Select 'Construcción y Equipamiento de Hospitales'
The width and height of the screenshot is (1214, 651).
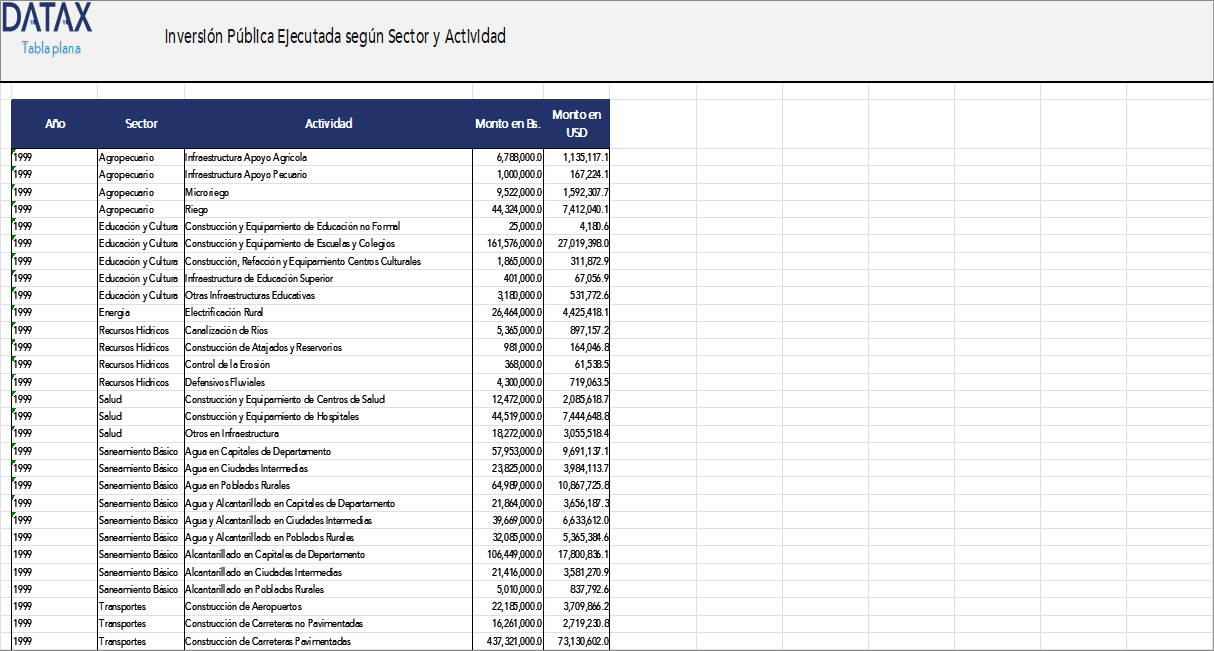(x=328, y=416)
